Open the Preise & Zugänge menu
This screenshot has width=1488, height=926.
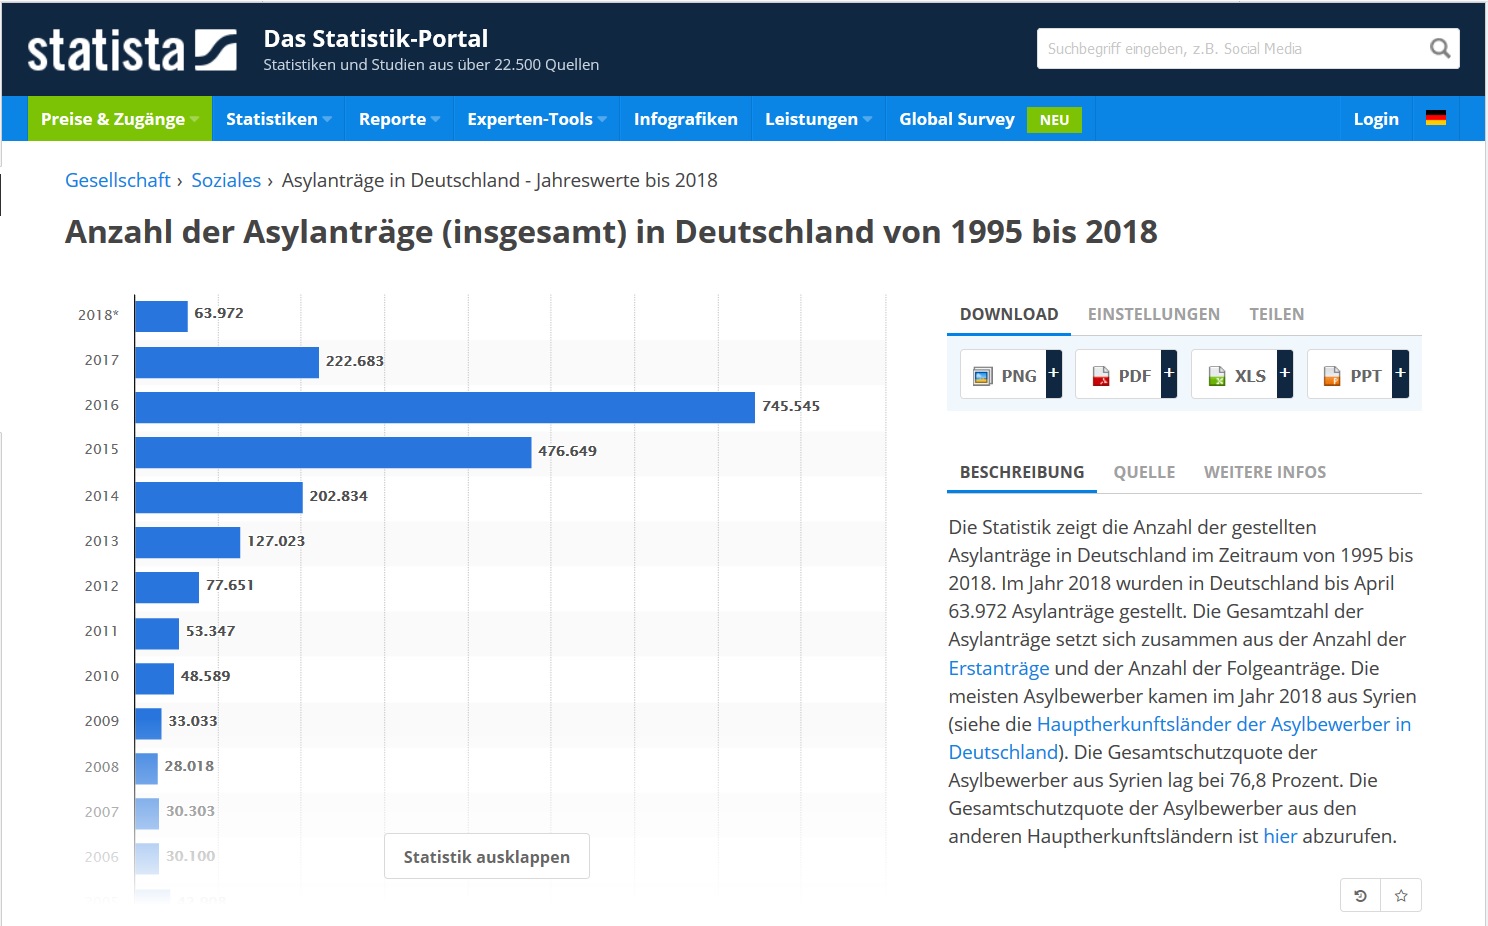(x=119, y=119)
